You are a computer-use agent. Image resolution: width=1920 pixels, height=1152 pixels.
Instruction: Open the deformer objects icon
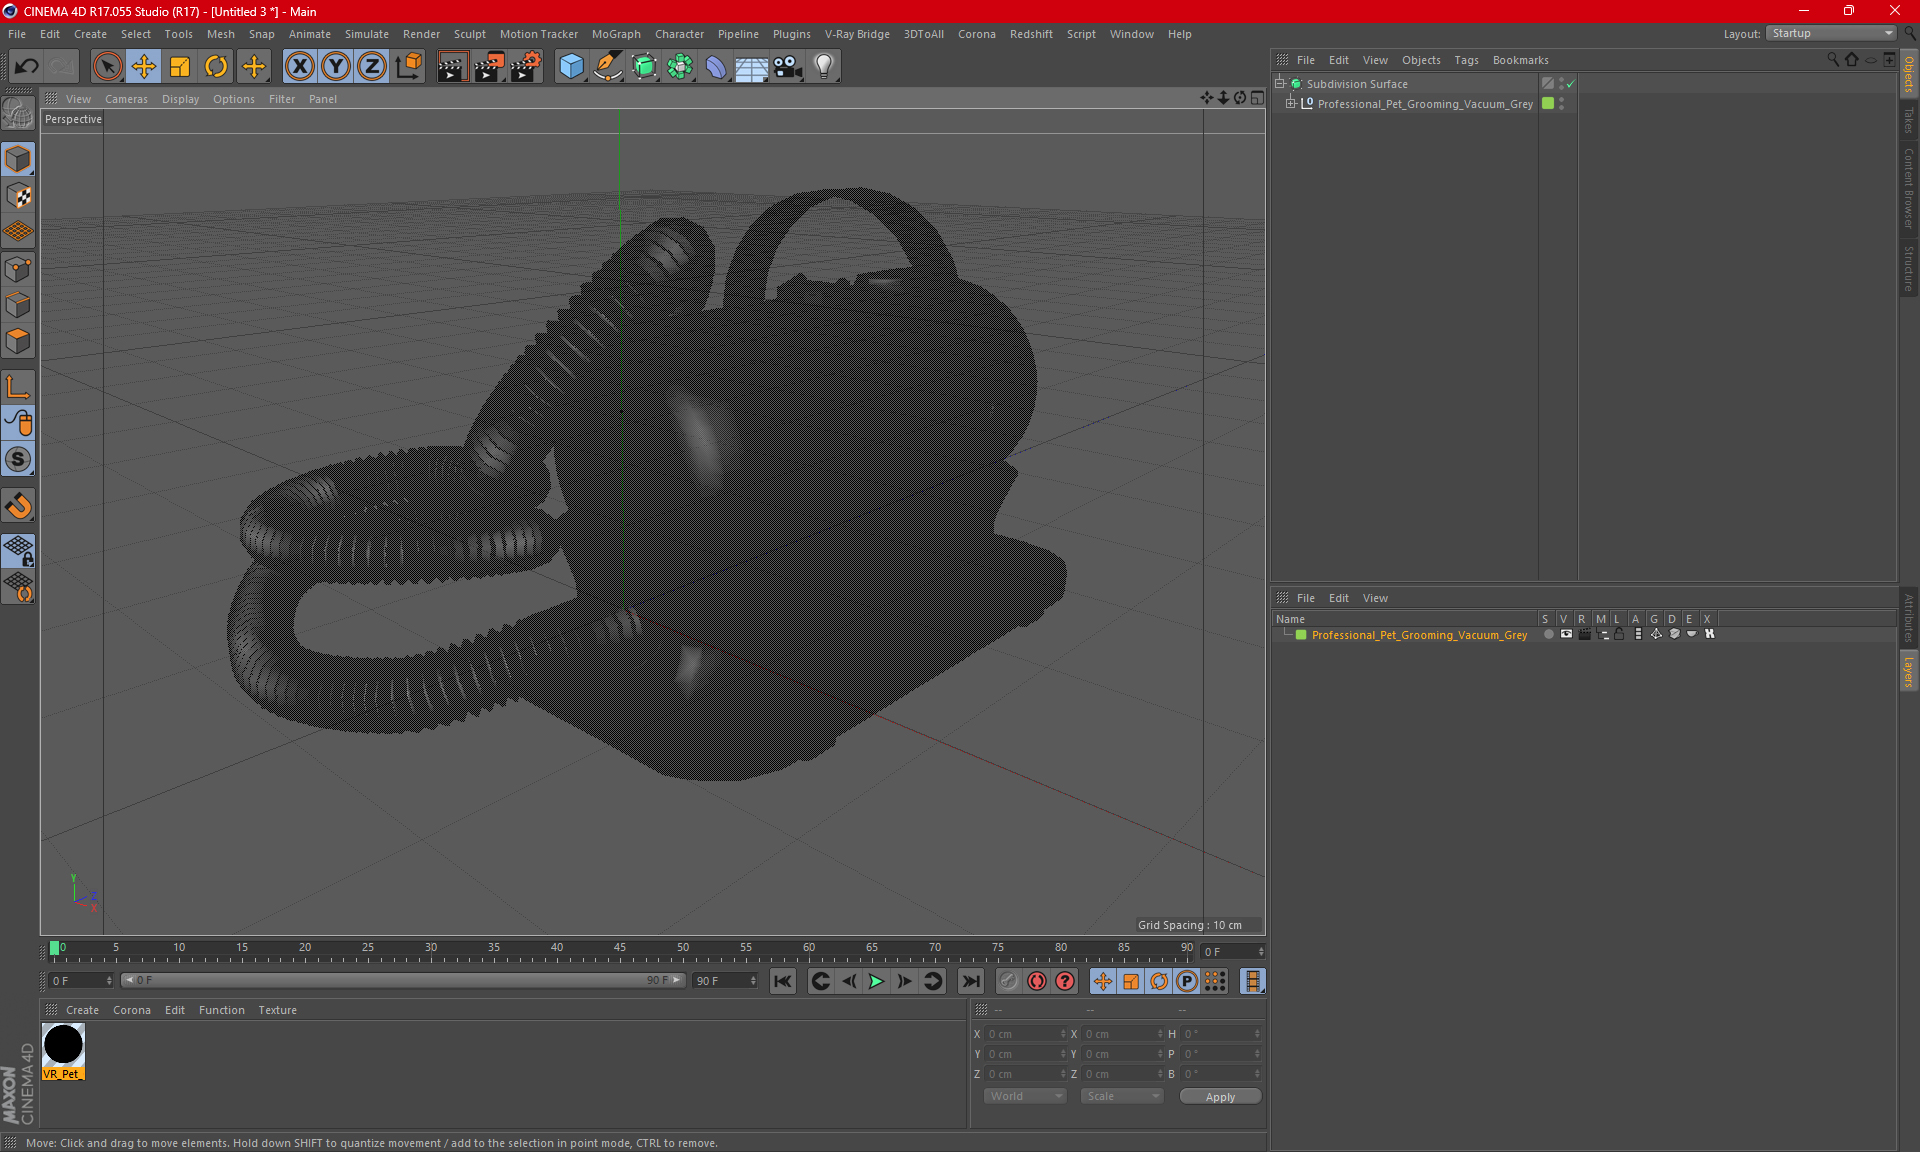pos(716,66)
